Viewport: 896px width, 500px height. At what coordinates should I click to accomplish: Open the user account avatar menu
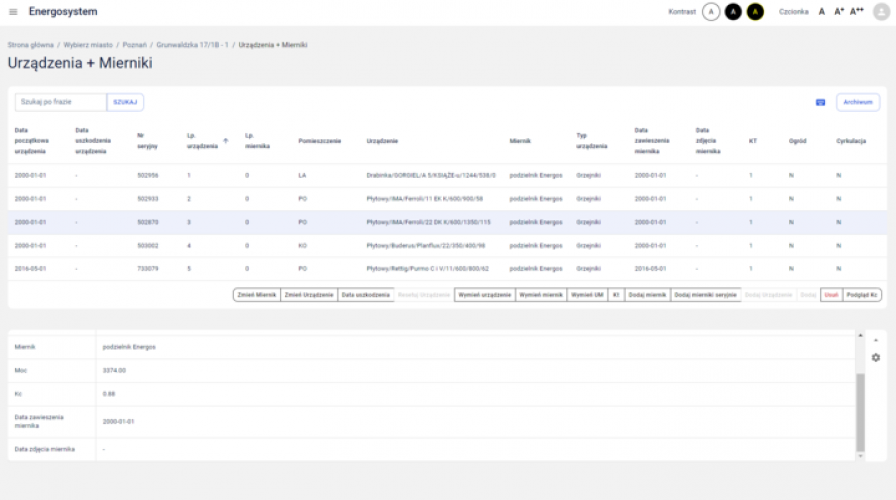881,12
